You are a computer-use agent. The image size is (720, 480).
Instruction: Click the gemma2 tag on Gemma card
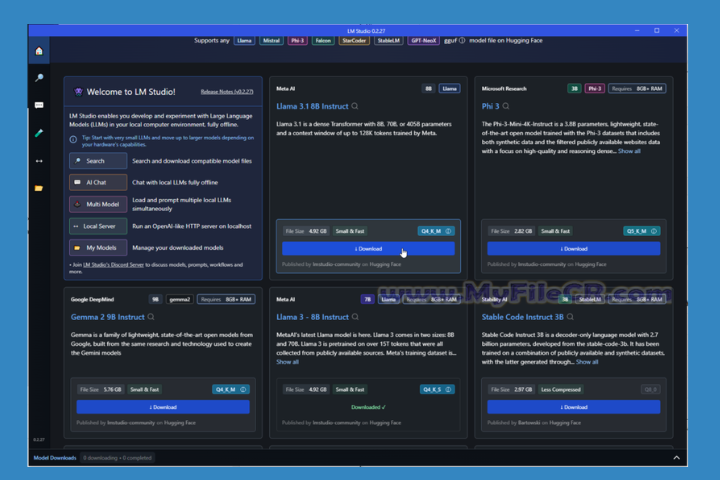(180, 299)
